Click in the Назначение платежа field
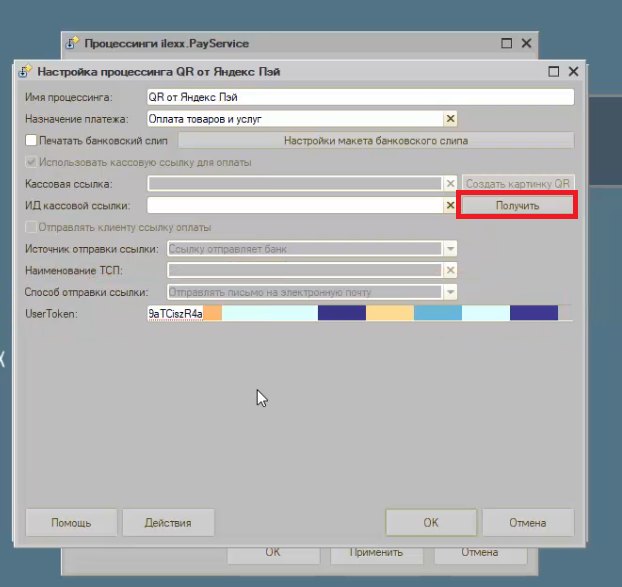This screenshot has height=587, width=622. pyautogui.click(x=295, y=119)
